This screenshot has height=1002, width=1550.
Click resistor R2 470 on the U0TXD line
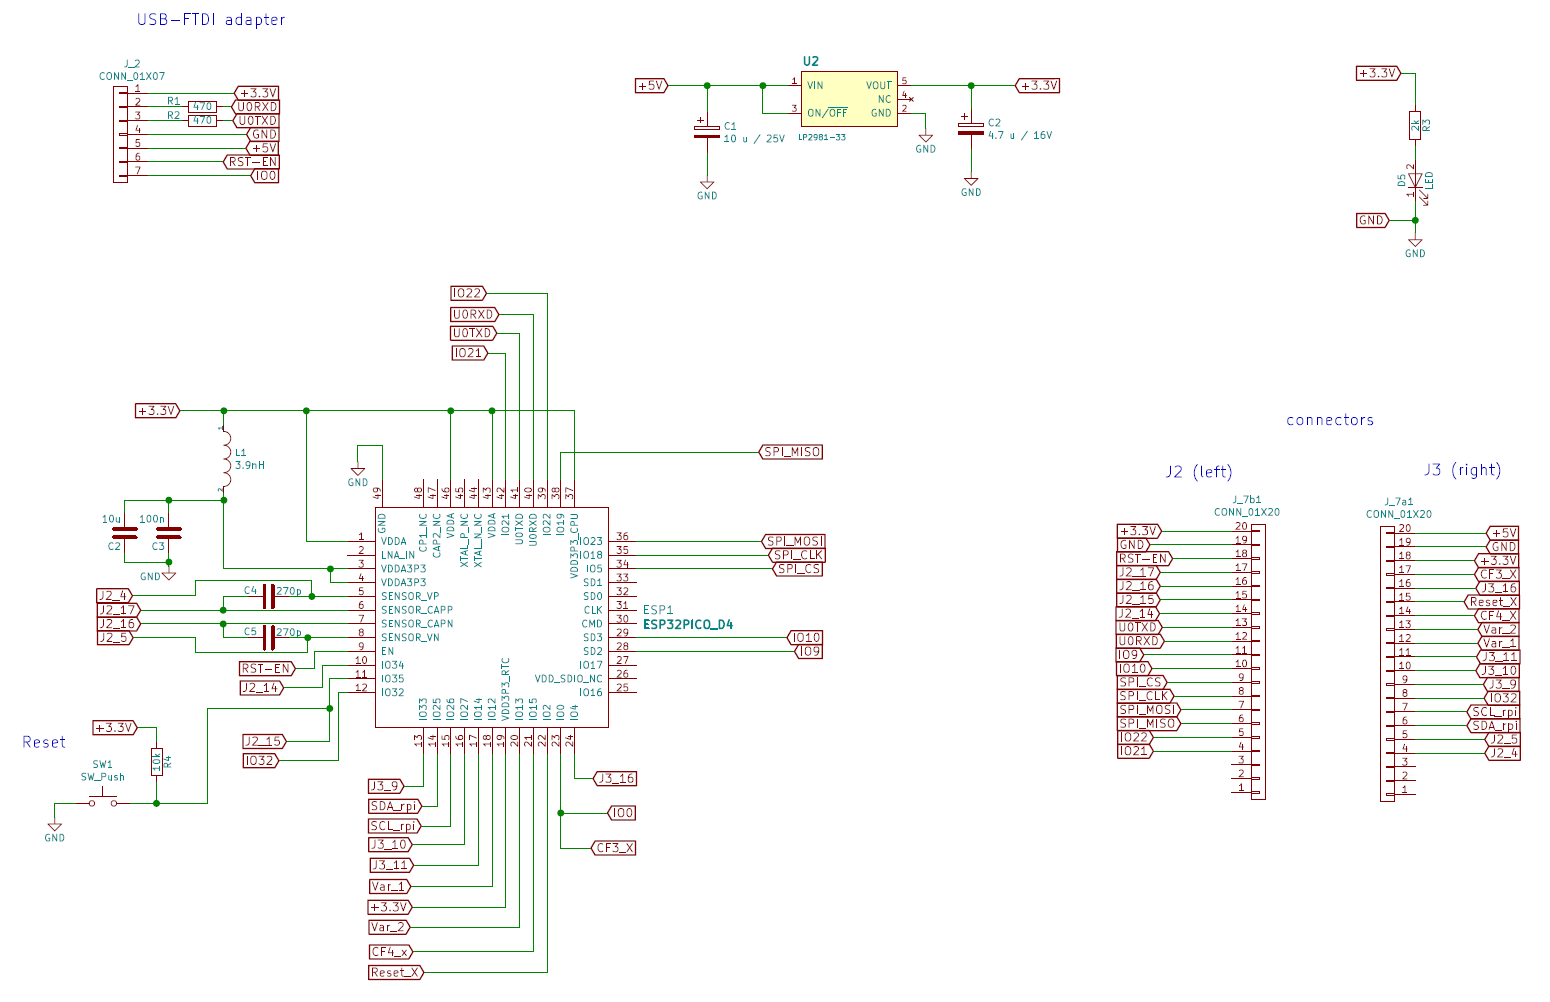click(x=203, y=120)
